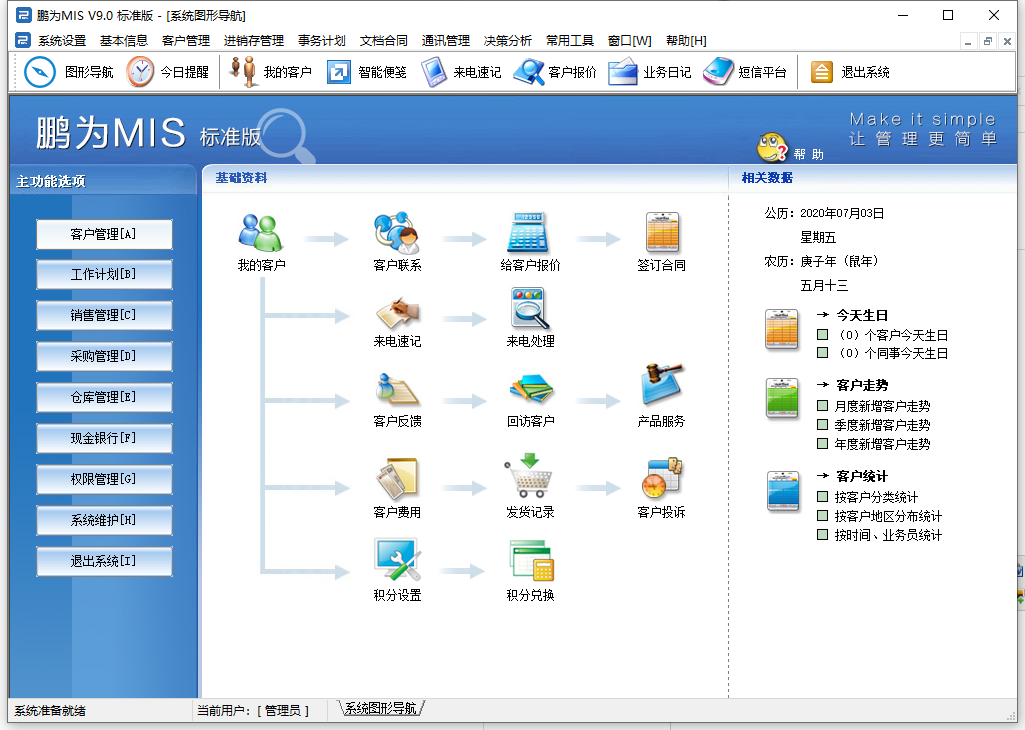The image size is (1025, 730).
Task: Click the 客户联系 icon
Action: click(x=396, y=233)
